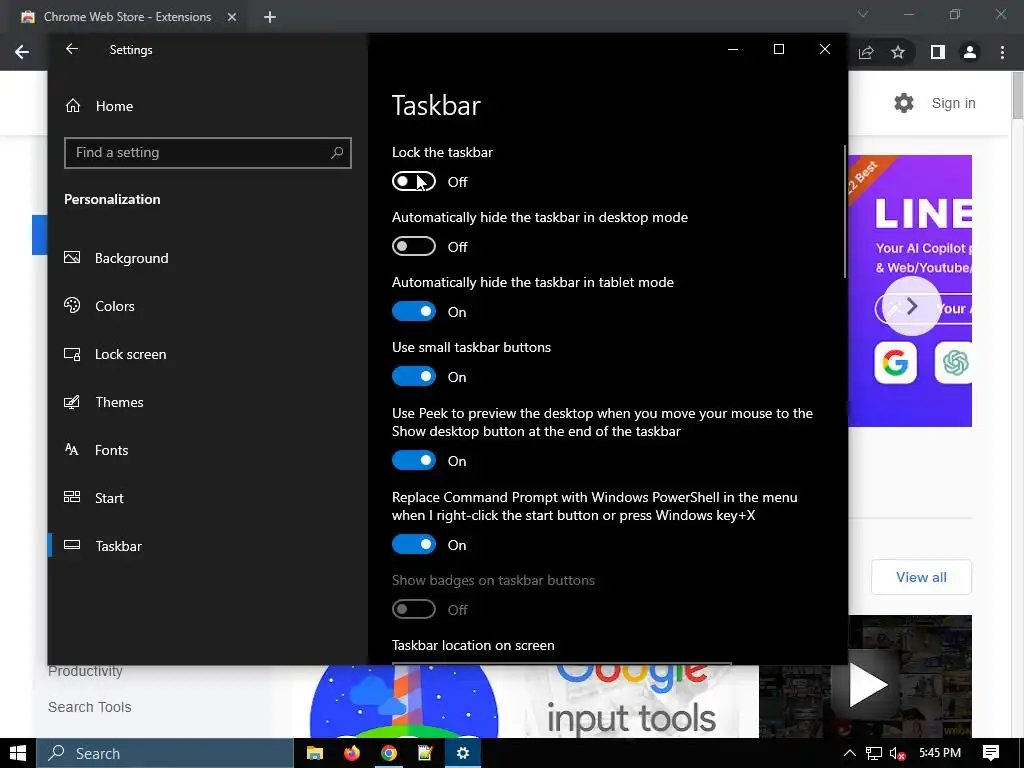Open Chrome side panel icon
Image resolution: width=1024 pixels, height=768 pixels.
click(x=938, y=52)
